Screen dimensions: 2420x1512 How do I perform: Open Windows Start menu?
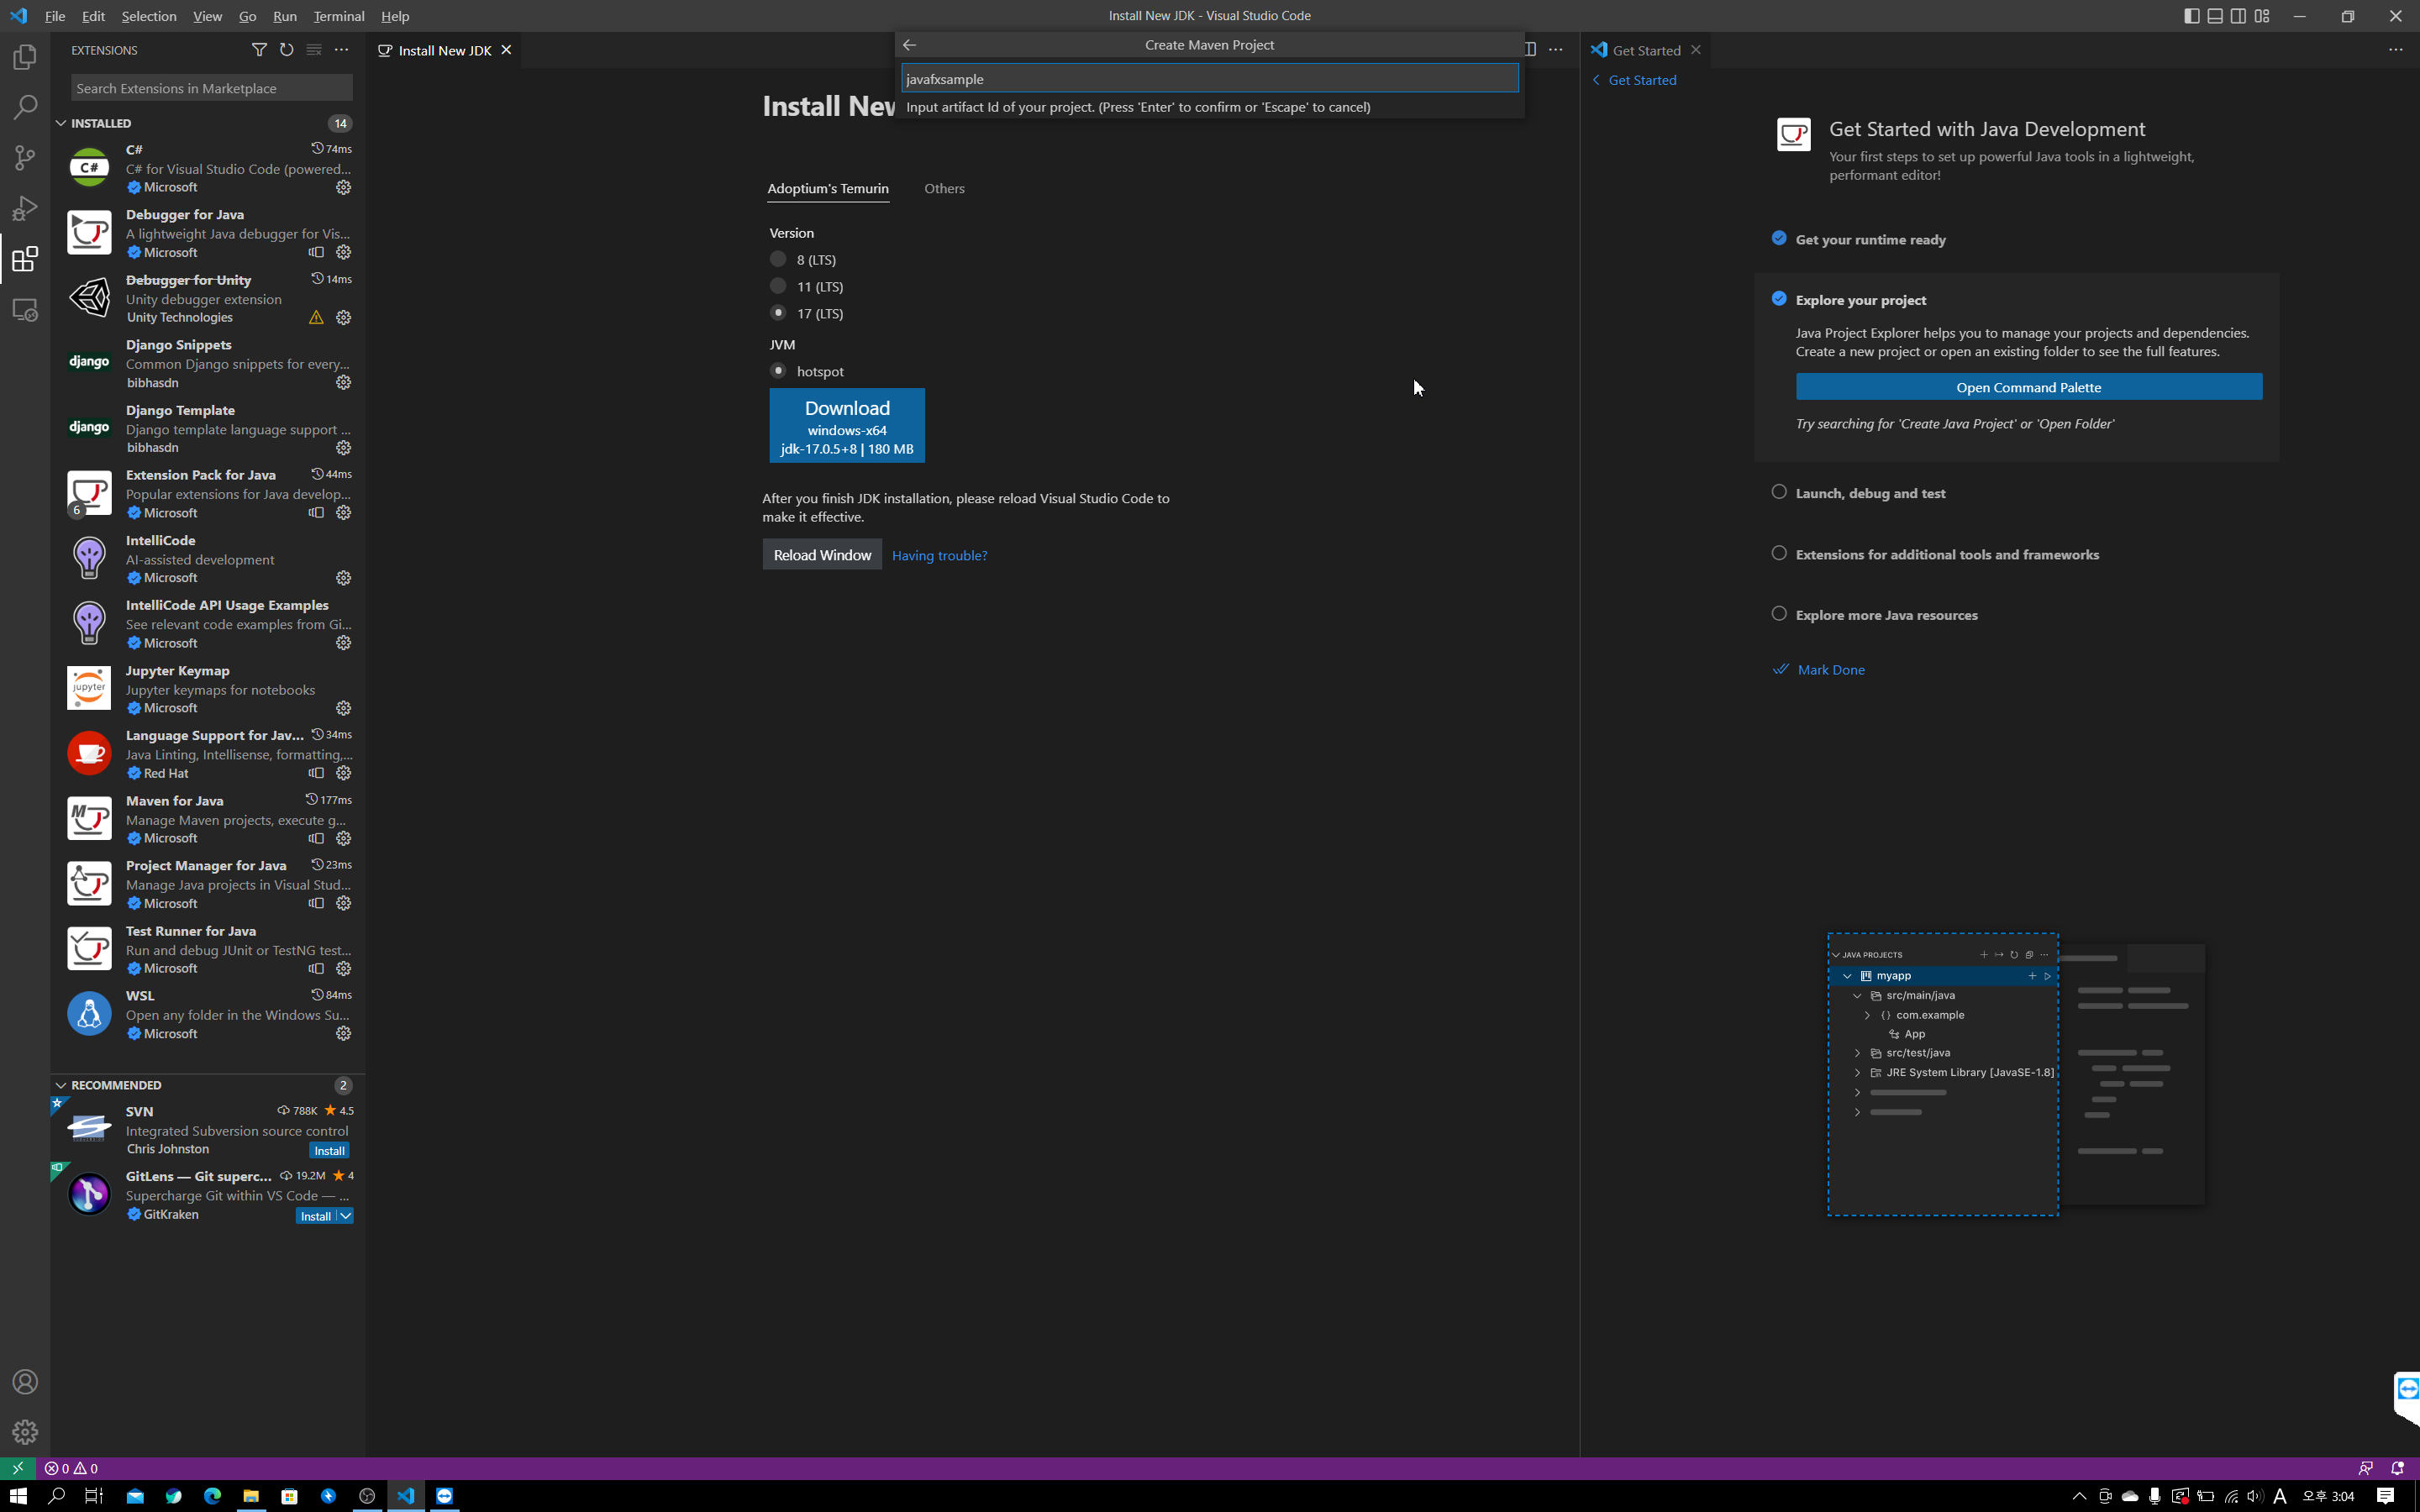pyautogui.click(x=18, y=1496)
